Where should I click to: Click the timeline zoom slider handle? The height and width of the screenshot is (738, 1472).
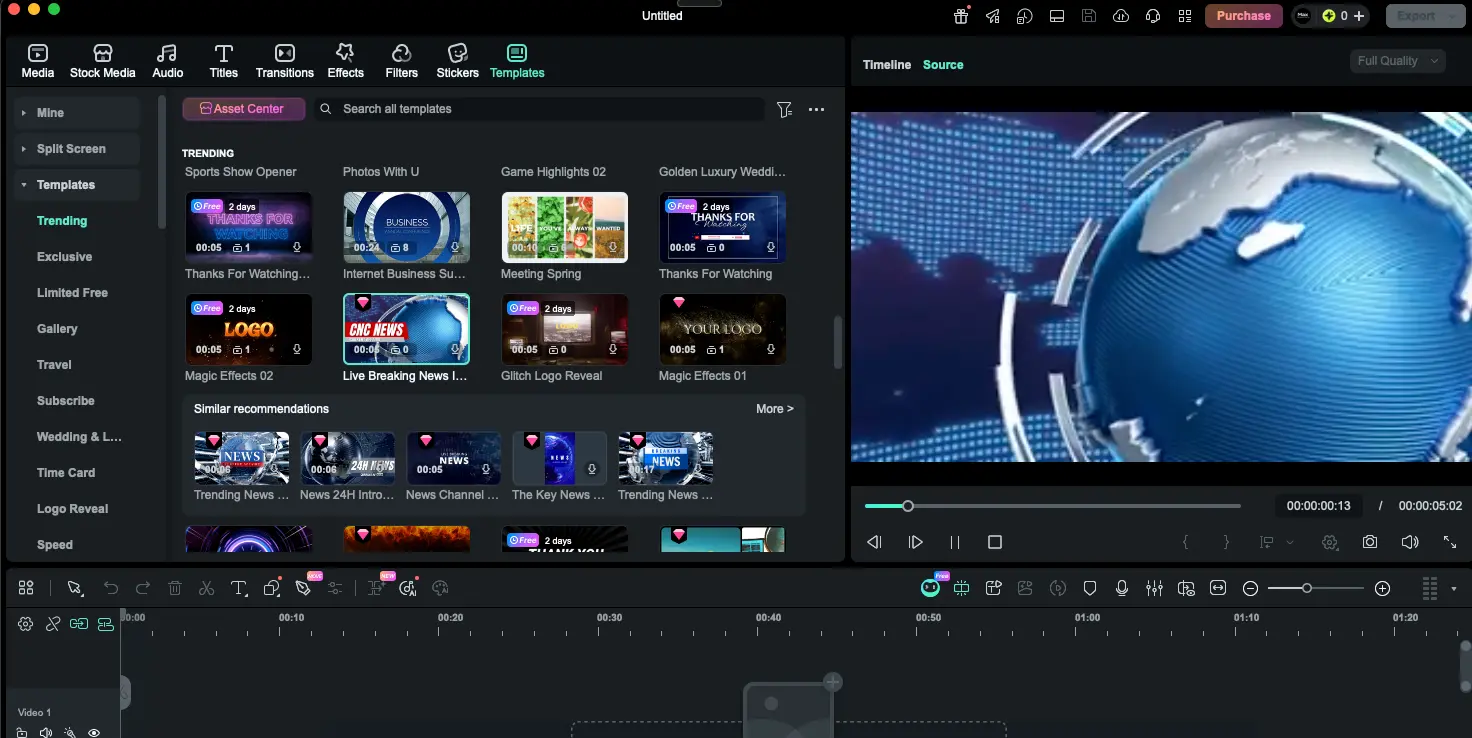1306,588
